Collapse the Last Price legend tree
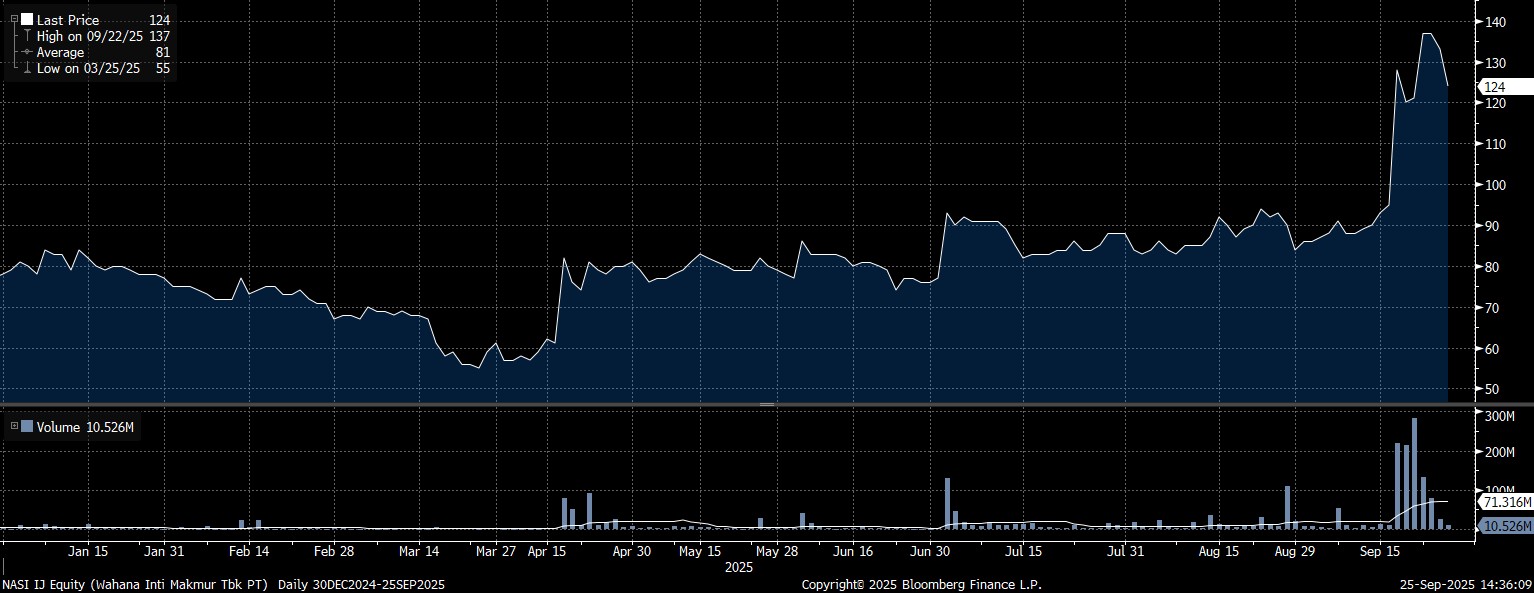Screen dimensions: 1534x593 [14, 20]
